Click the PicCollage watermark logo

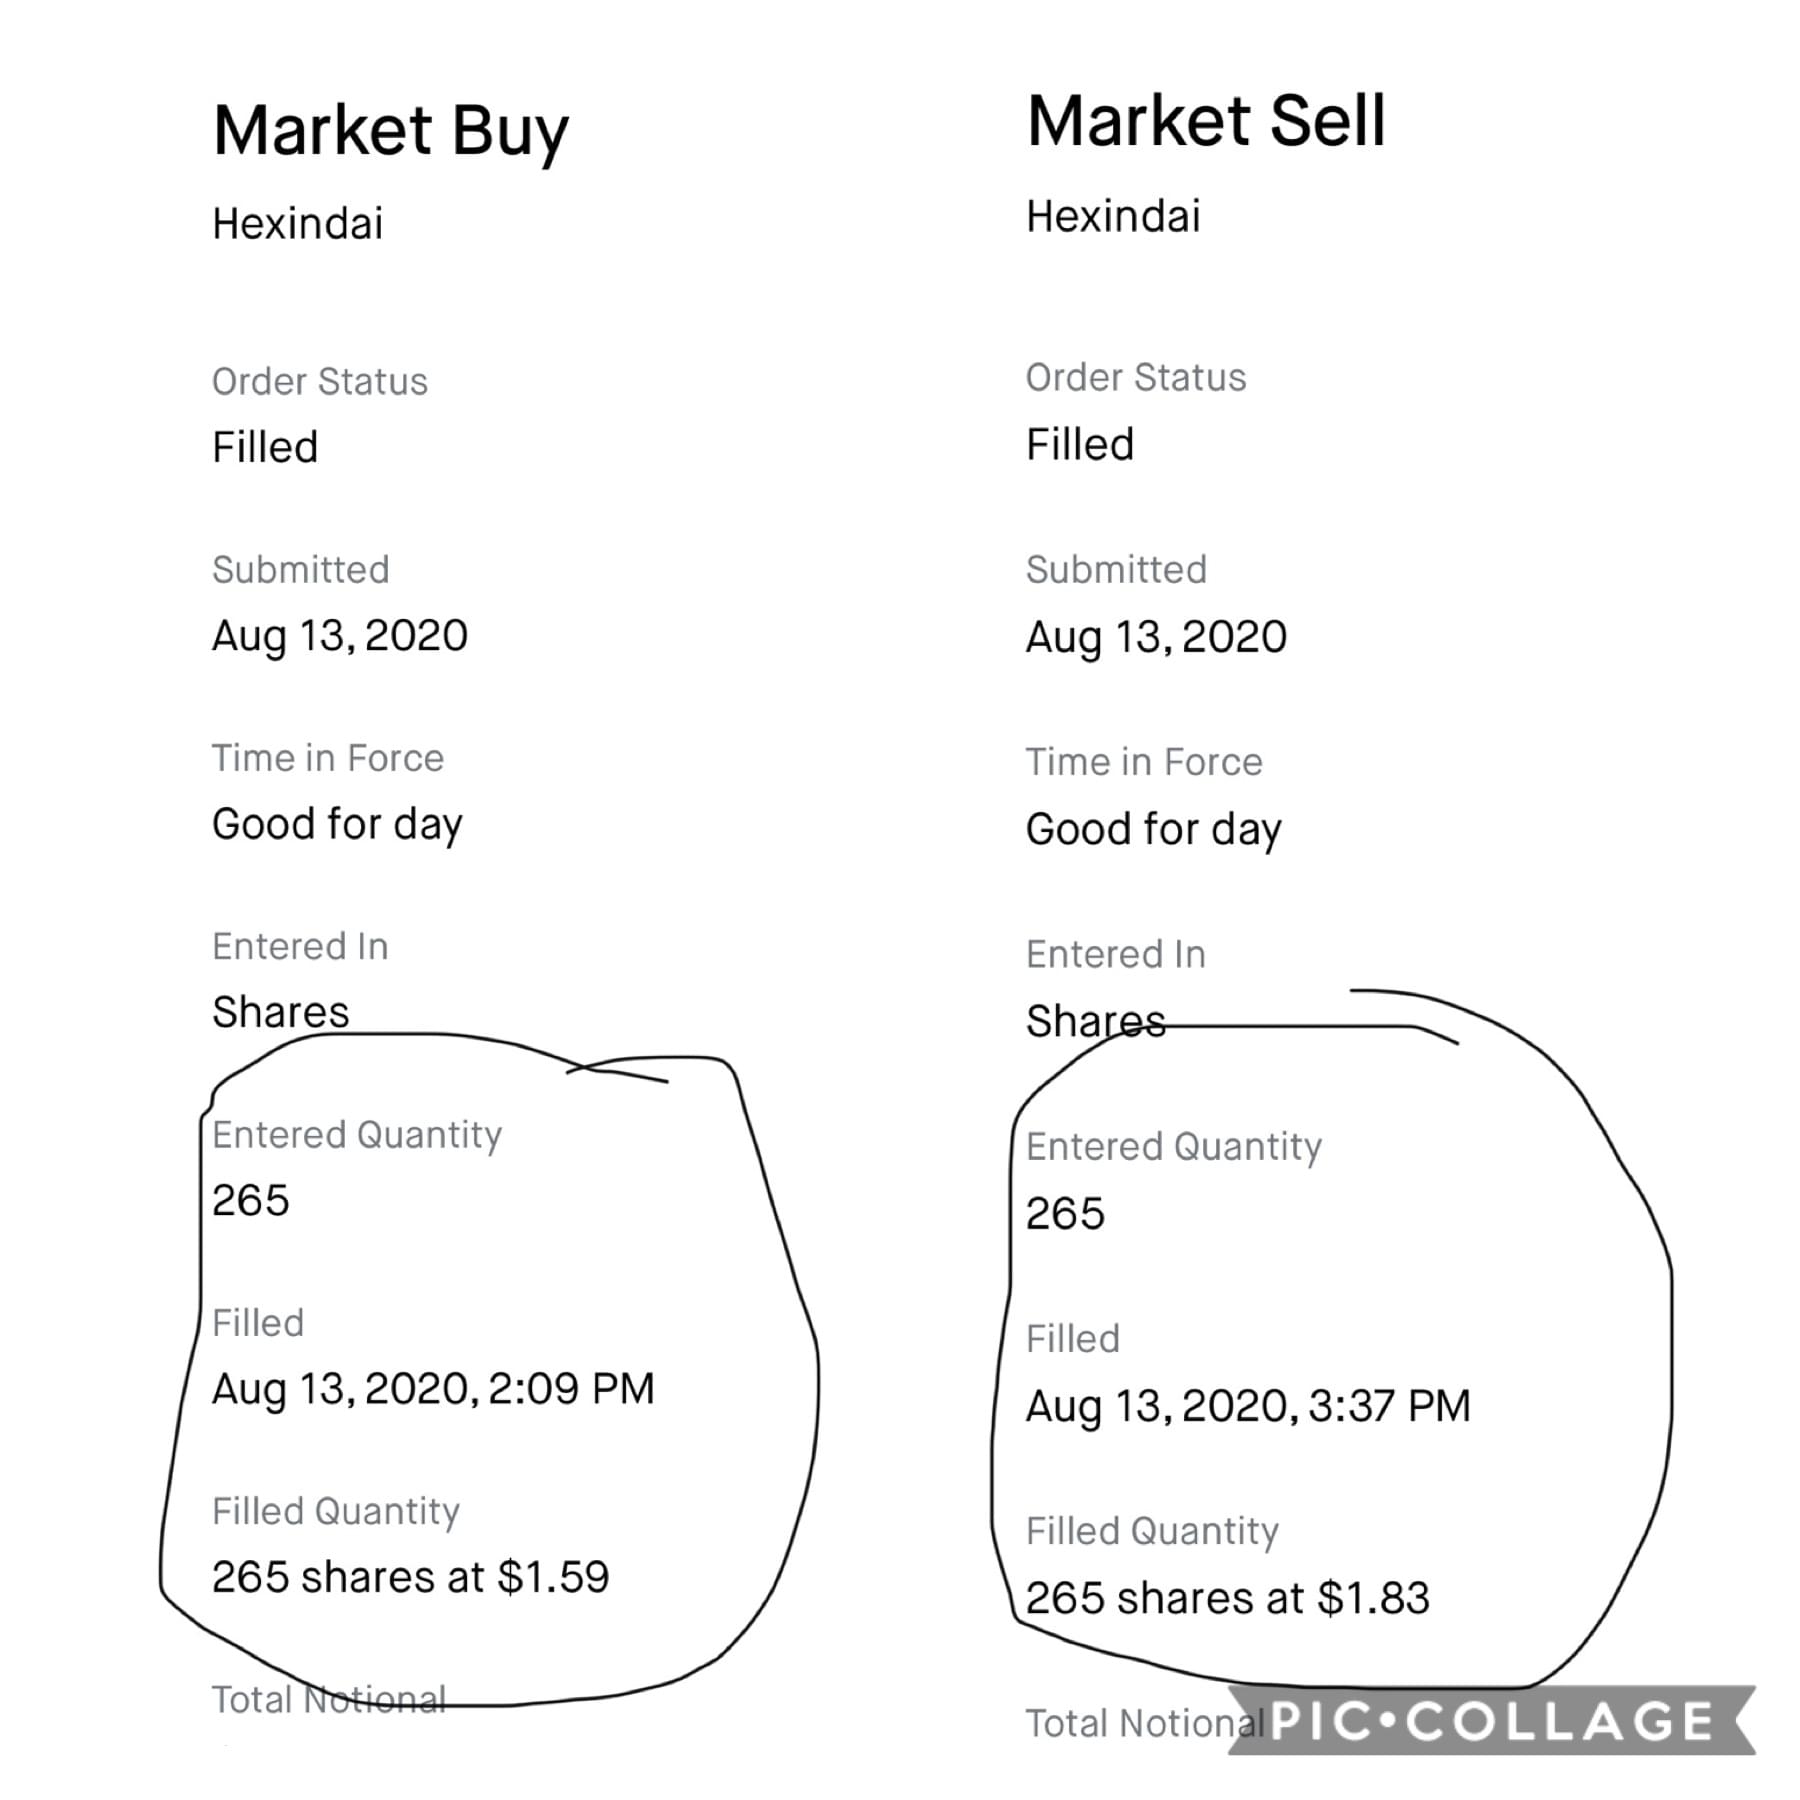[x=1491, y=1720]
